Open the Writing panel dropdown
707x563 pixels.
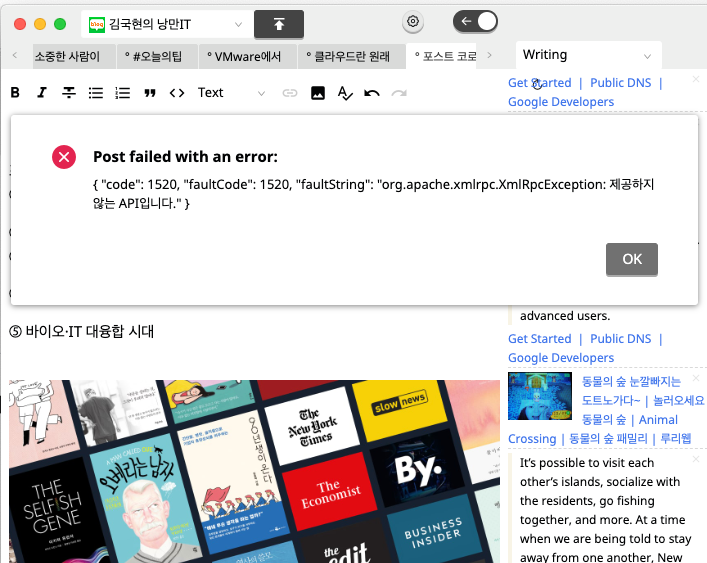point(588,55)
